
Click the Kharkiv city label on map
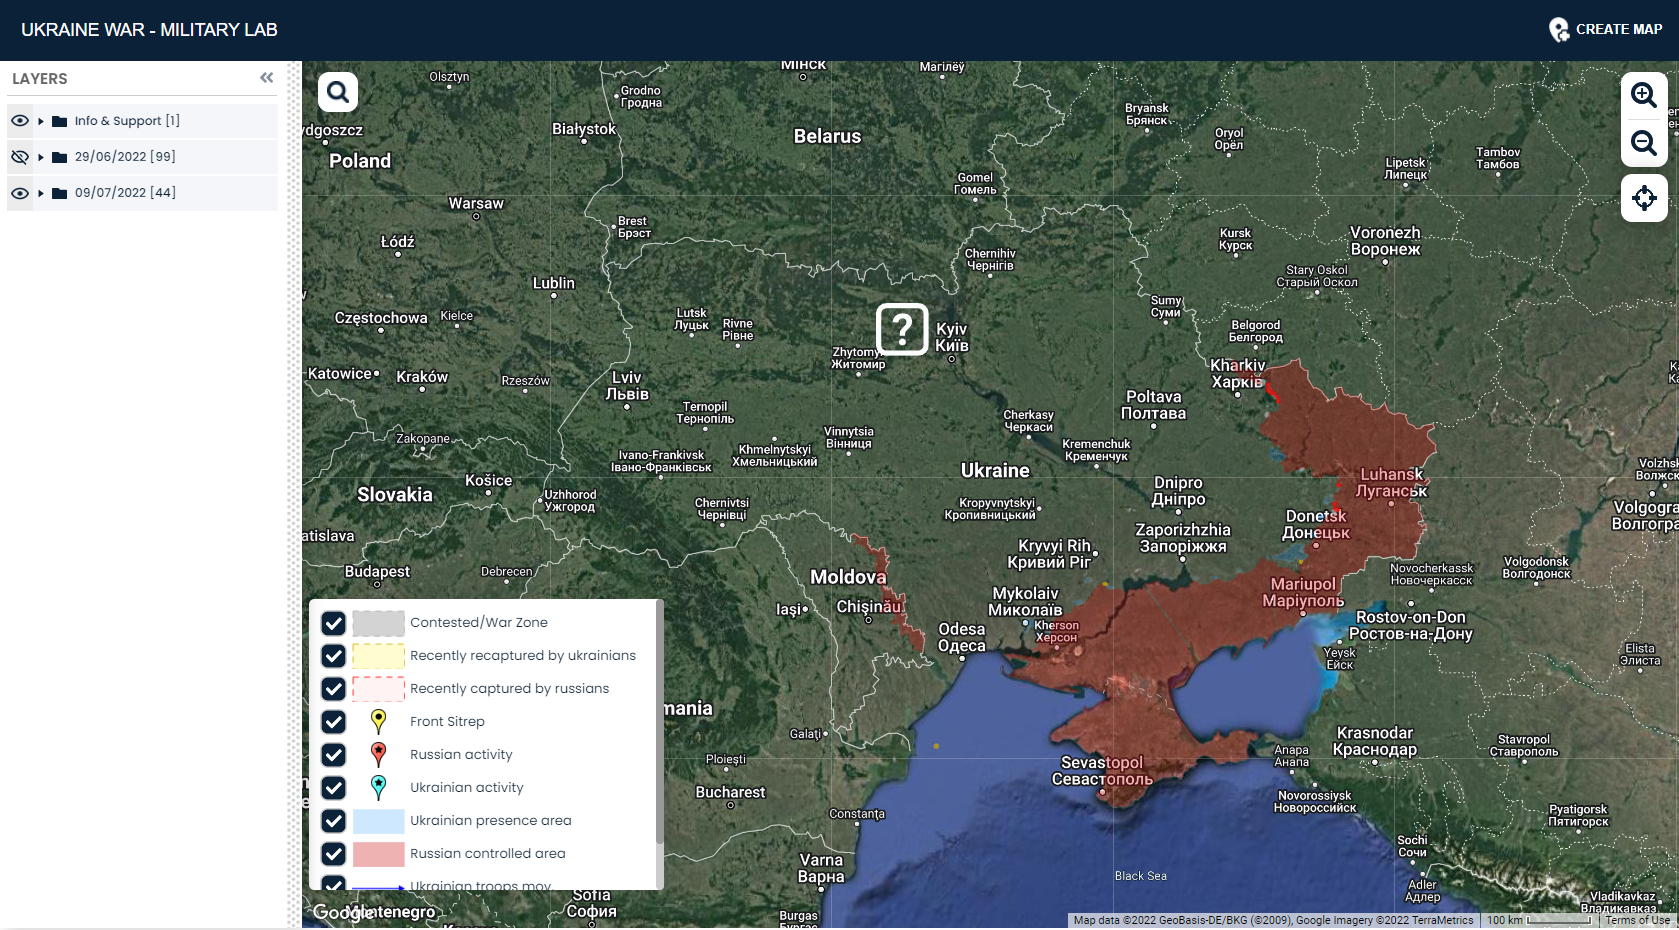click(1238, 373)
